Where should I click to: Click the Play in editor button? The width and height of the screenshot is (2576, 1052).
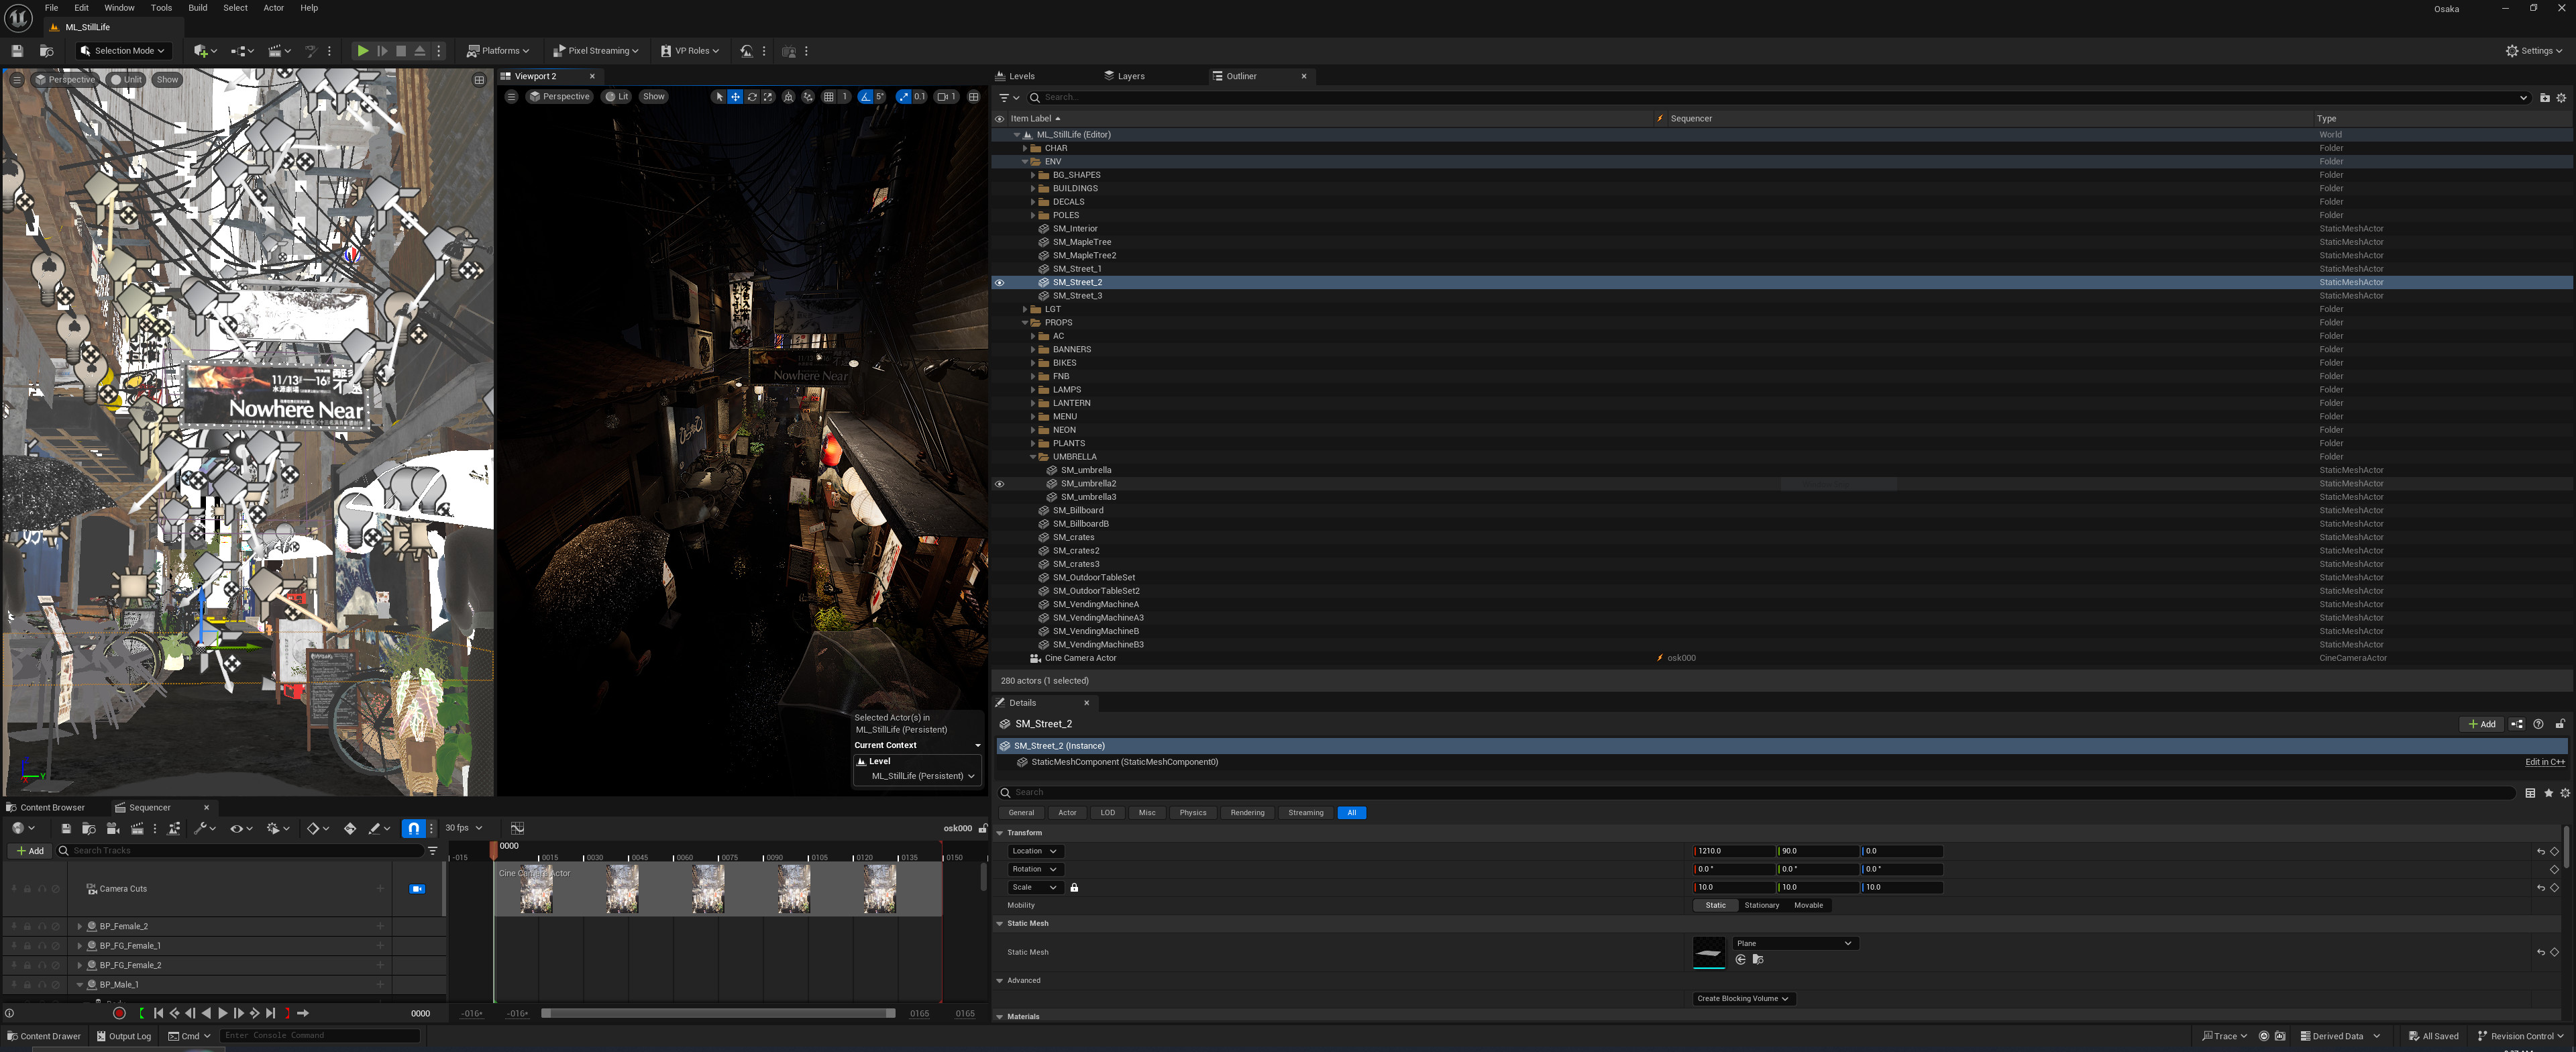pyautogui.click(x=363, y=51)
